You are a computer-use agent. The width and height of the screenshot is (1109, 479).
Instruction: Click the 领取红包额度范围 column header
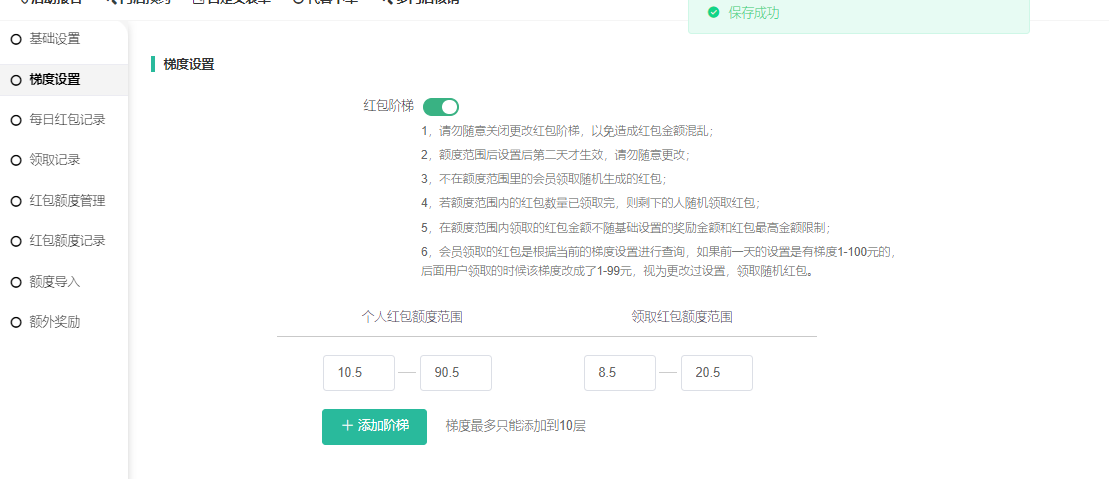click(682, 316)
